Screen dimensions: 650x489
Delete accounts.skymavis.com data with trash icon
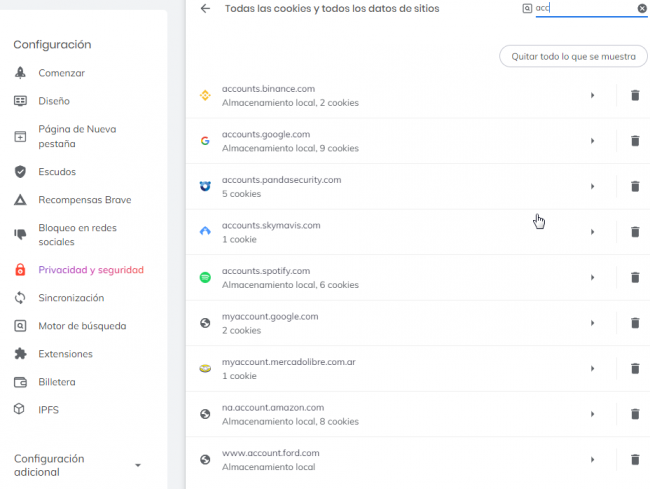(635, 232)
